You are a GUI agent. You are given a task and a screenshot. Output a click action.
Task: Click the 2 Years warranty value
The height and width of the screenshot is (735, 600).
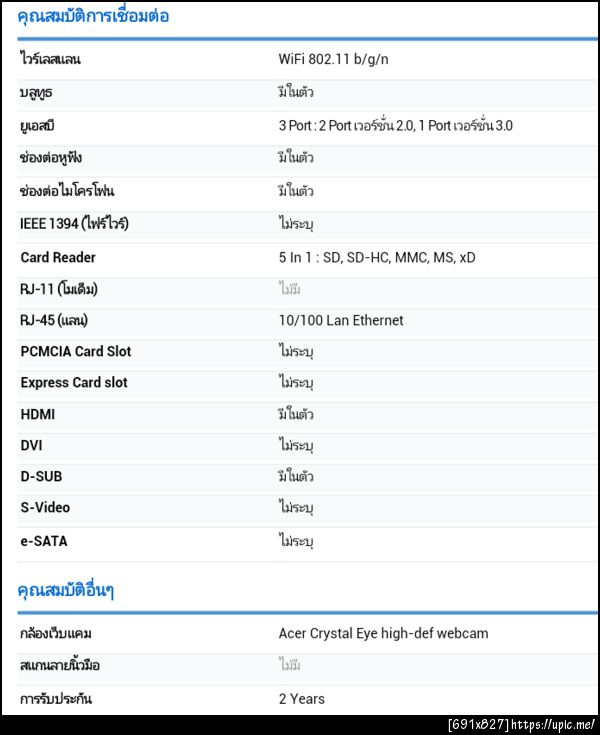(301, 698)
